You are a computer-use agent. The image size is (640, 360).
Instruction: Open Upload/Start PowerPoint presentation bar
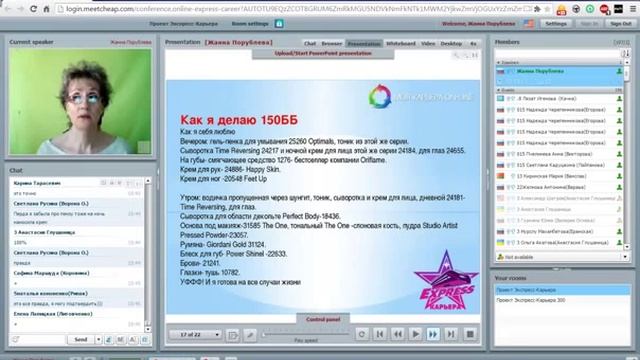tap(323, 53)
